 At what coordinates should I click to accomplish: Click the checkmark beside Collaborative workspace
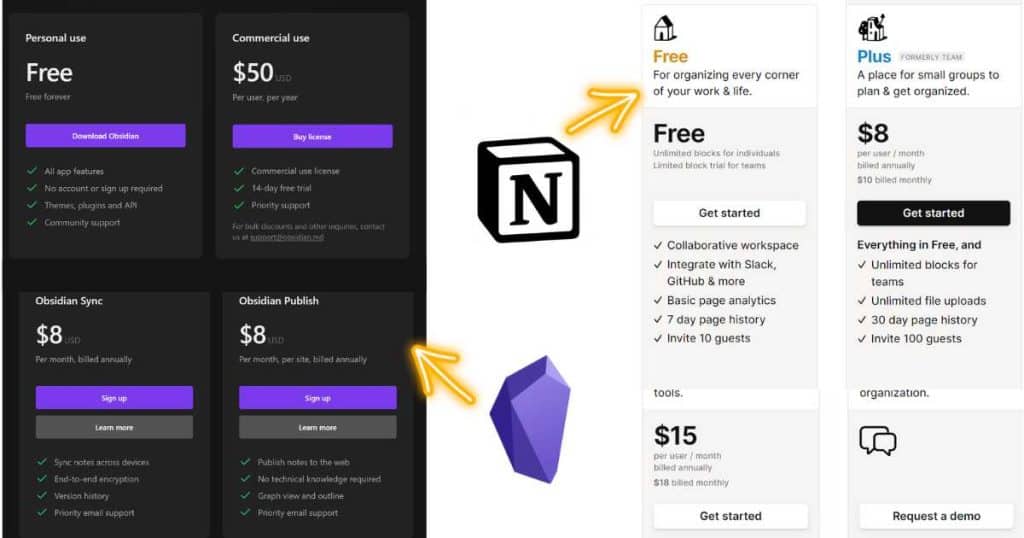pos(658,245)
